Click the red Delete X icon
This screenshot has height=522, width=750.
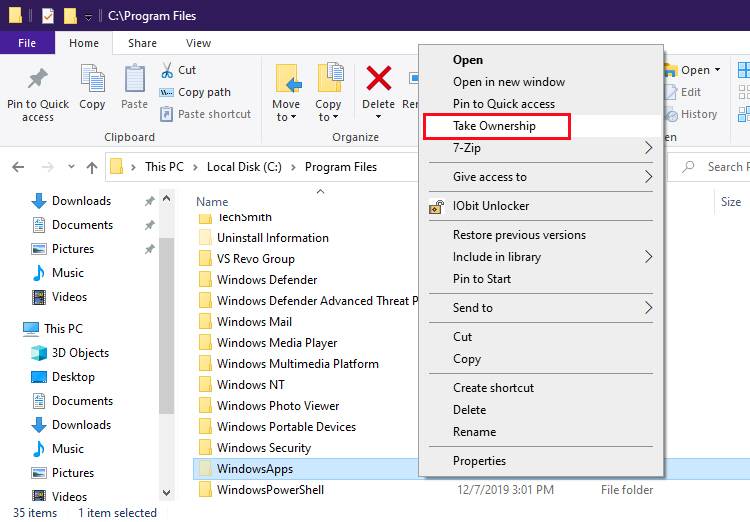point(378,79)
